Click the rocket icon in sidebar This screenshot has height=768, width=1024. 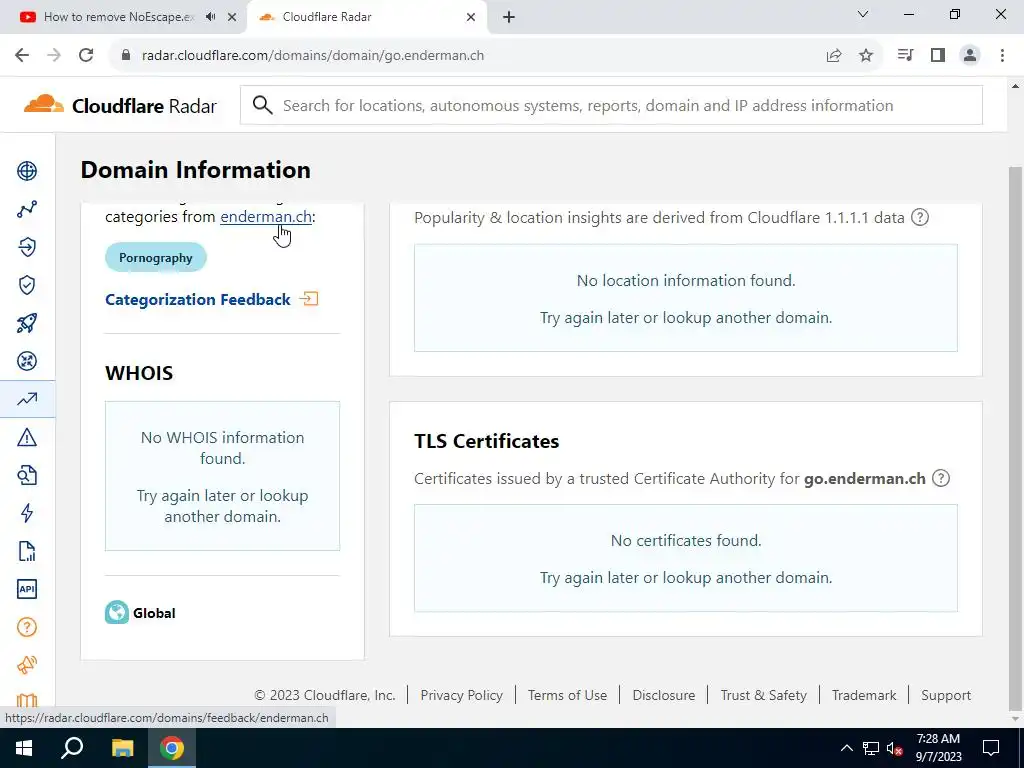[x=27, y=323]
